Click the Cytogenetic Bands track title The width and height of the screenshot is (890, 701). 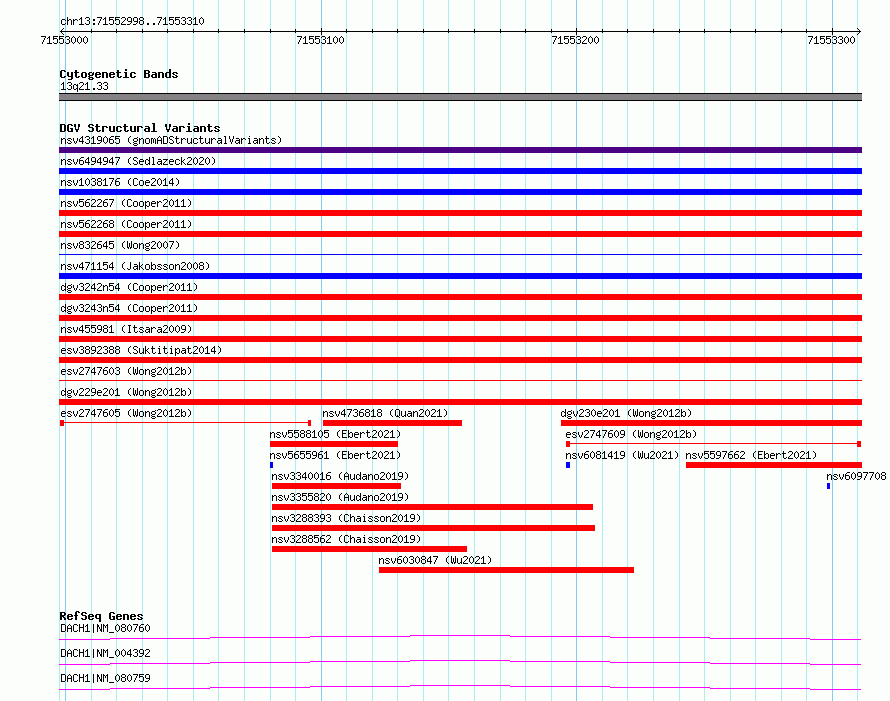119,74
